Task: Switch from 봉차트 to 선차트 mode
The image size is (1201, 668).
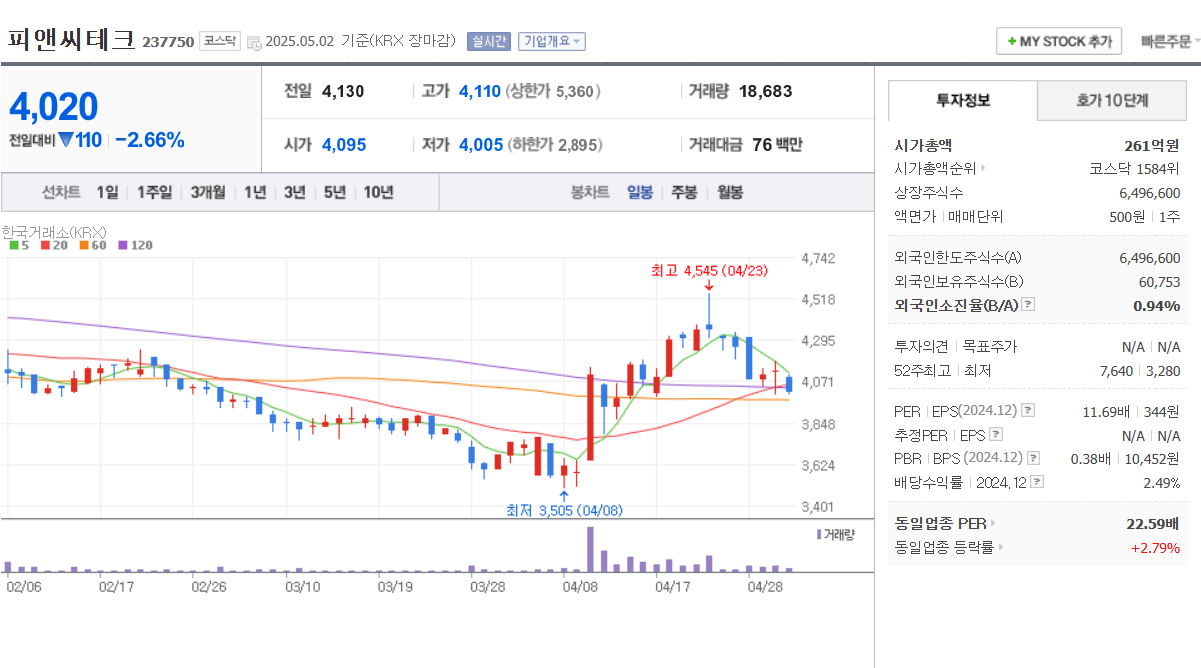Action: 60,191
